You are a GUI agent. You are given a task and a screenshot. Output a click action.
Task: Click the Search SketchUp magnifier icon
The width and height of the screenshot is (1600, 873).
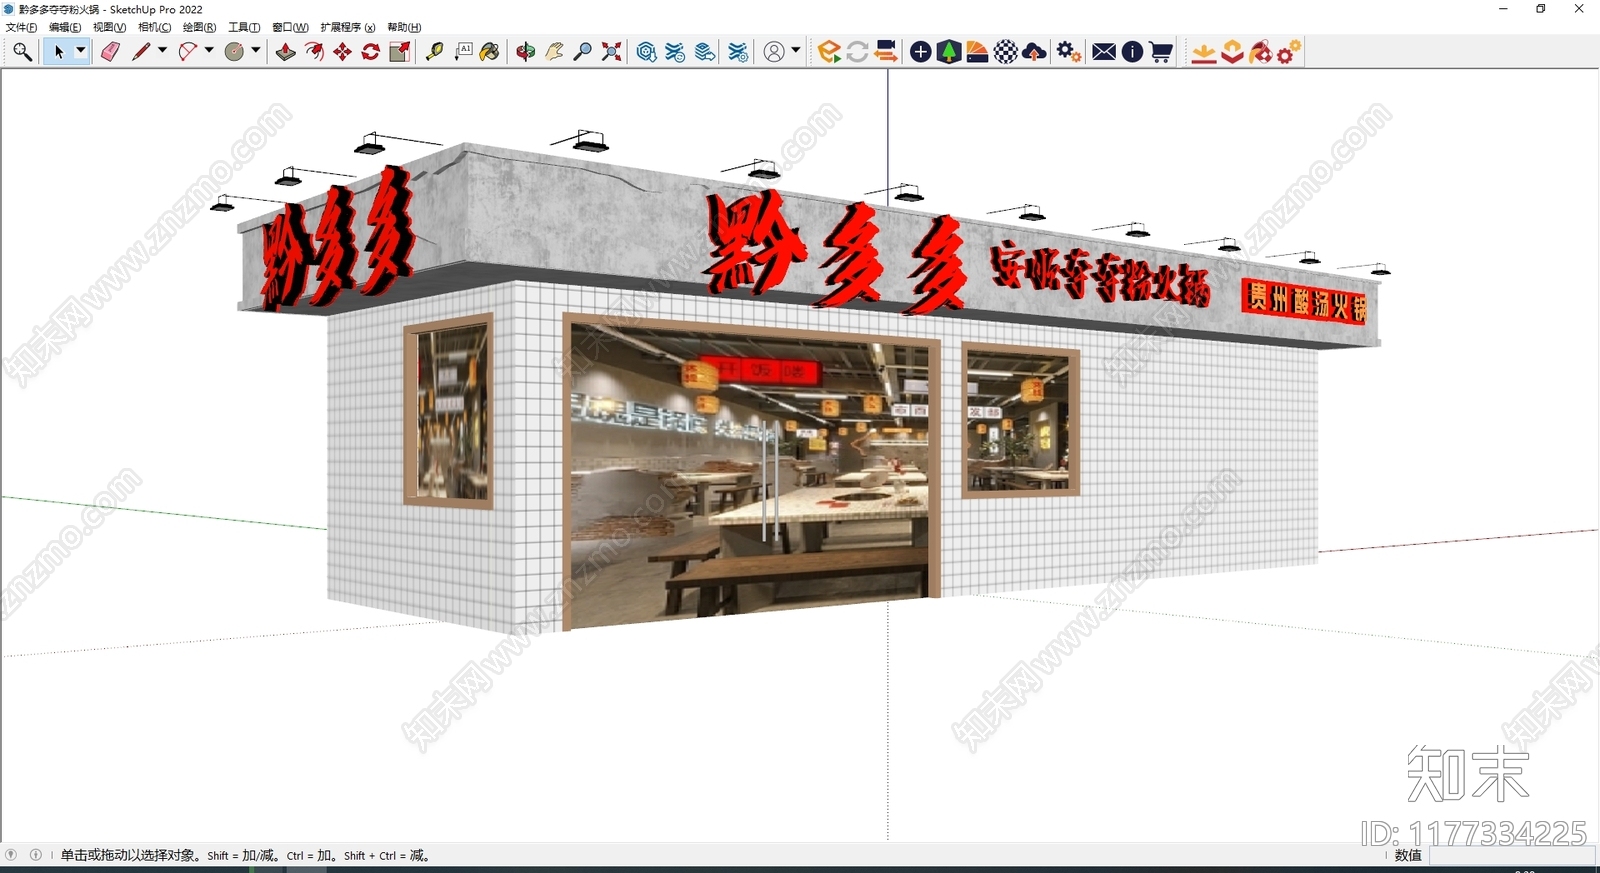click(x=22, y=52)
